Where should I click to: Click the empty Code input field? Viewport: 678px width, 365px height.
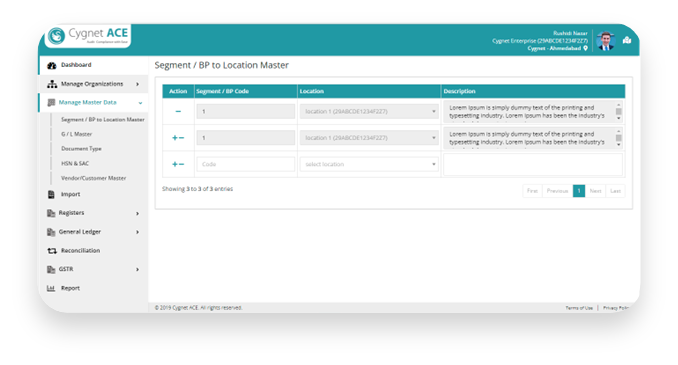click(x=246, y=164)
